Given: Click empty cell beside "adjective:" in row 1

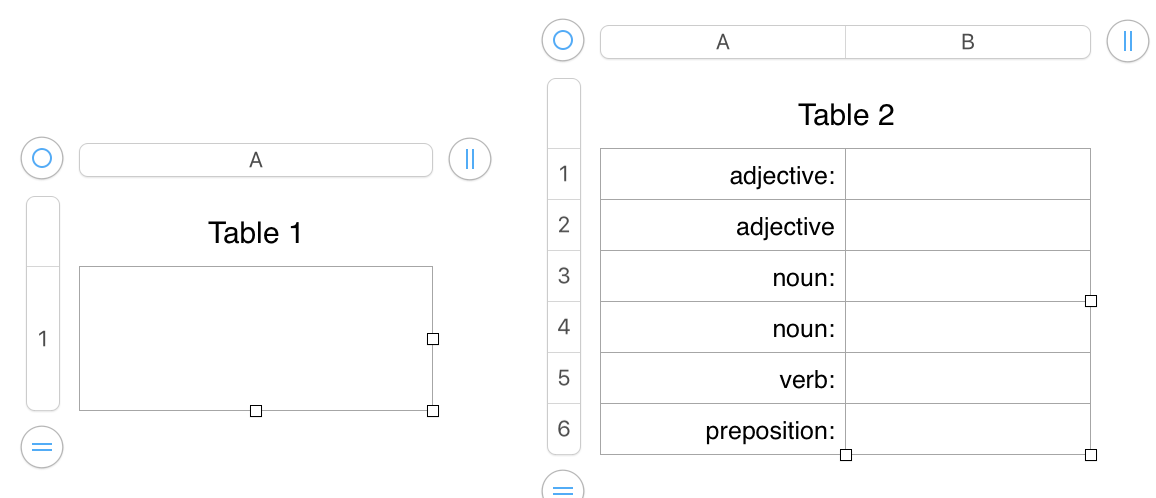Looking at the screenshot, I should click(967, 175).
